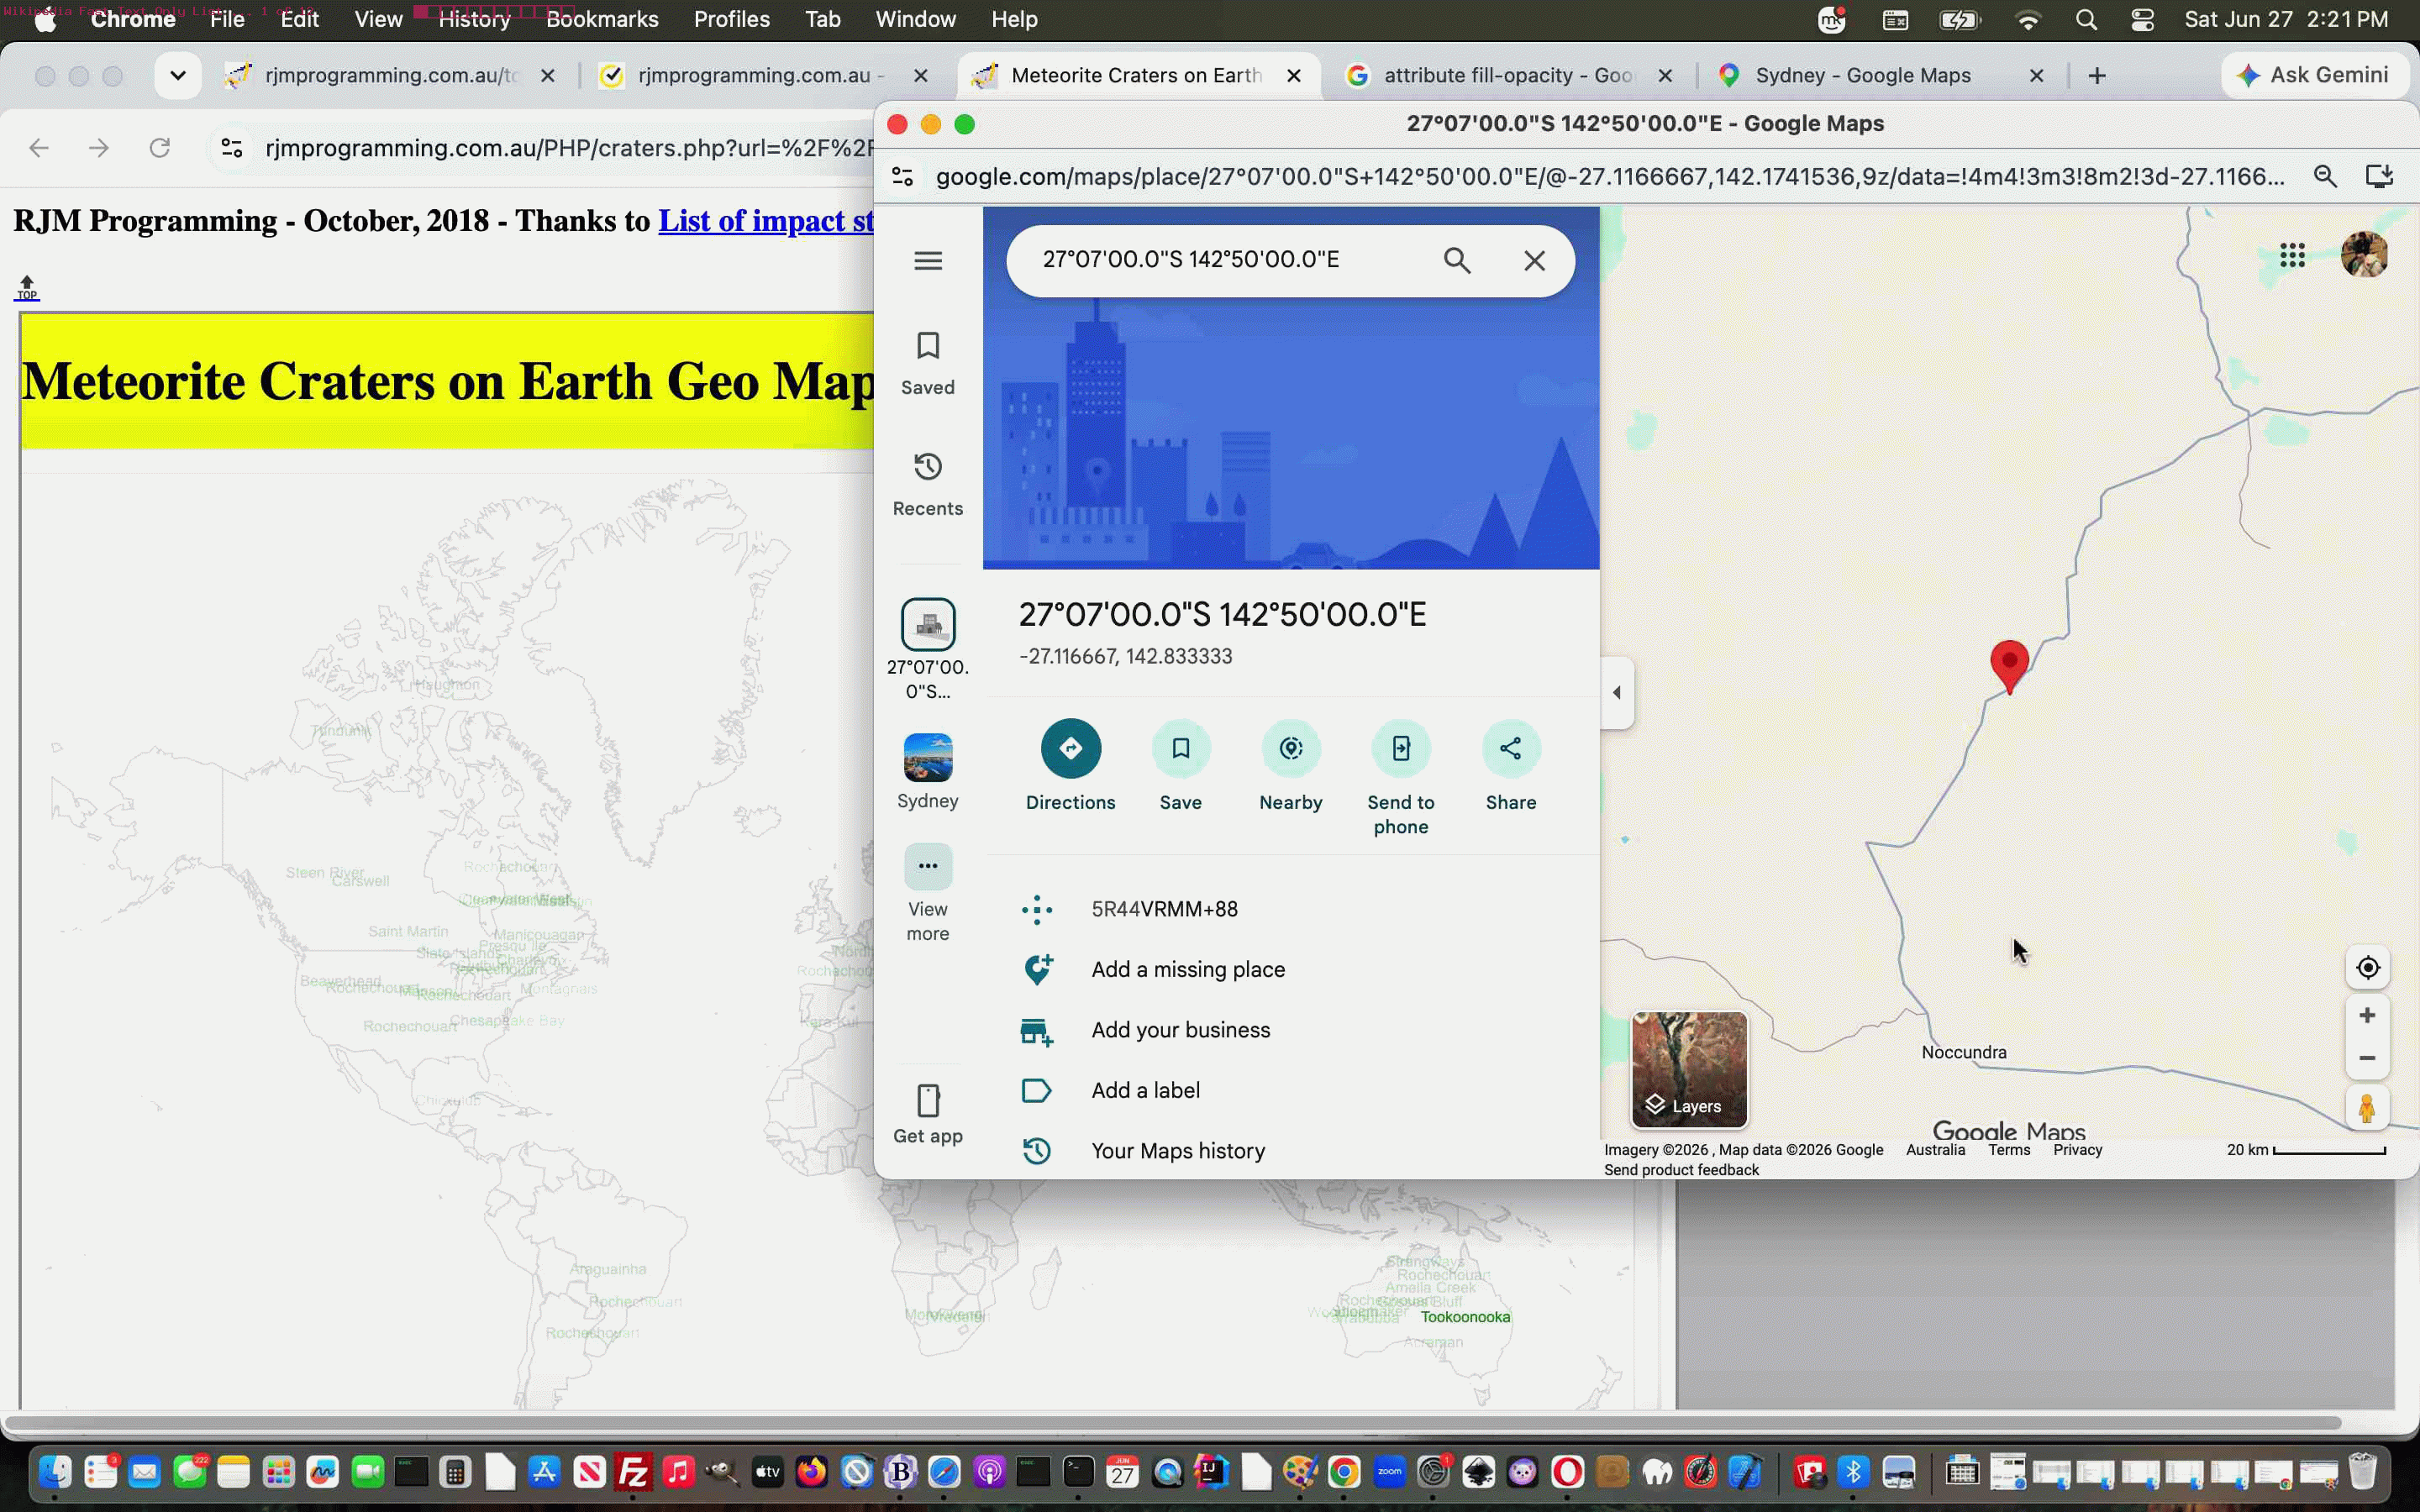Open the List of impact structures link
This screenshot has width=2420, height=1512.
coord(766,221)
